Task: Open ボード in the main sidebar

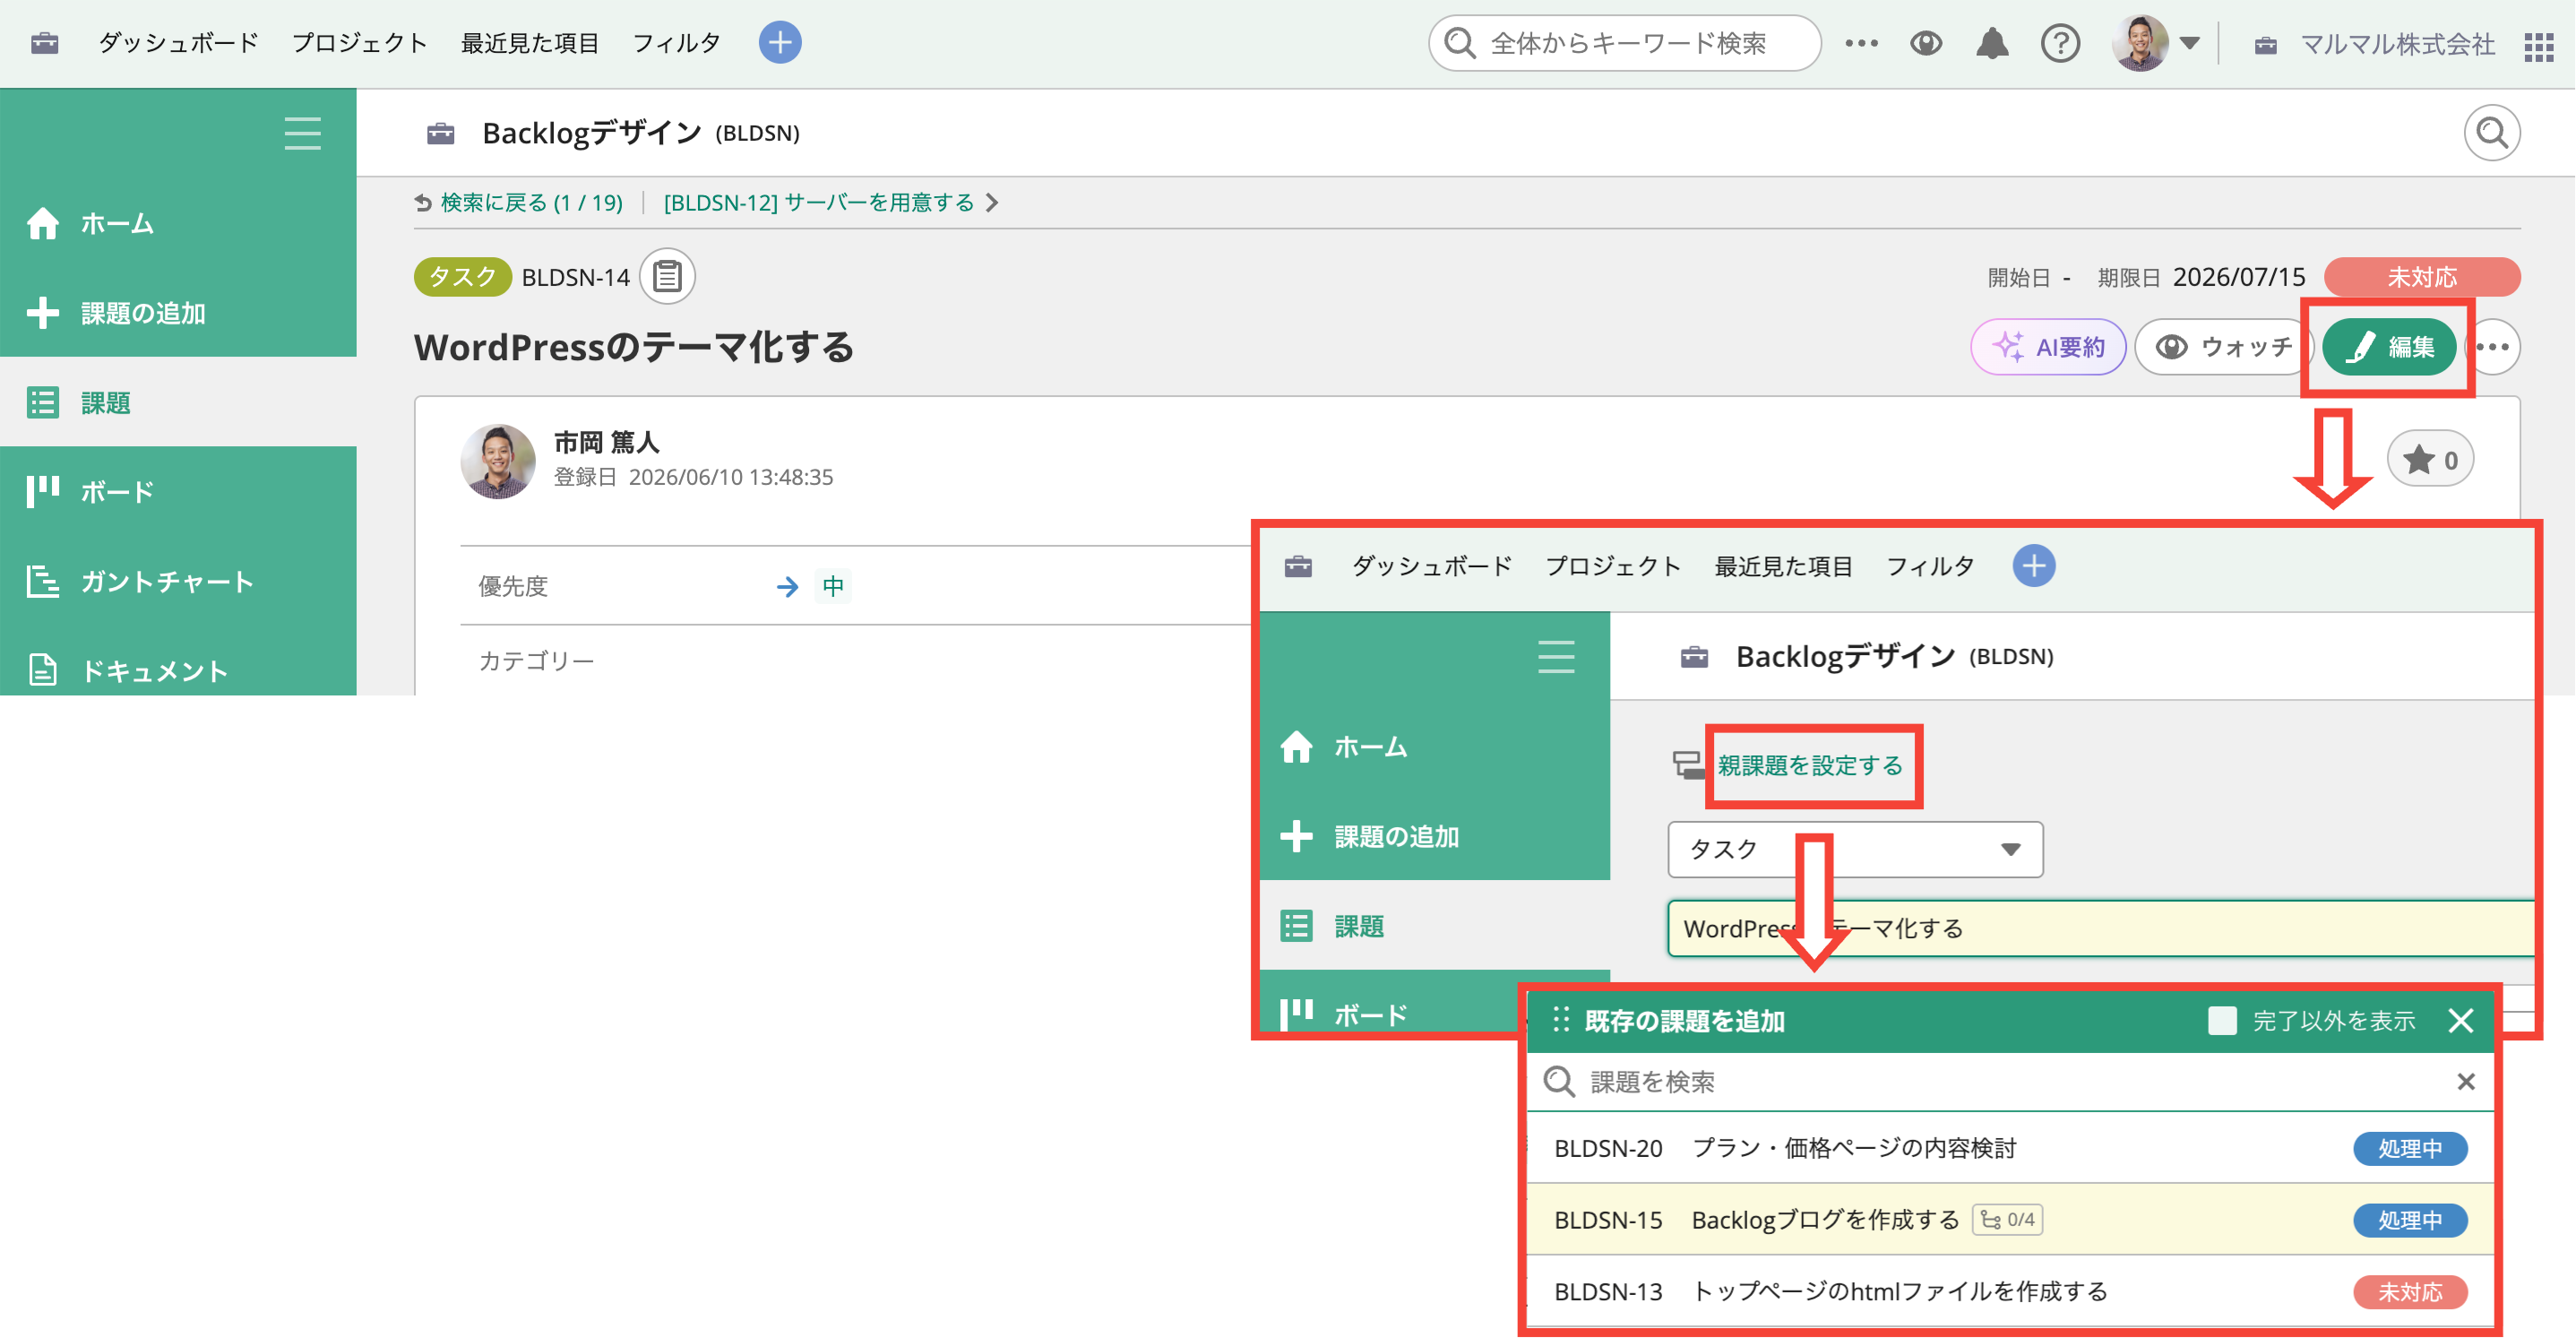Action: [x=178, y=491]
